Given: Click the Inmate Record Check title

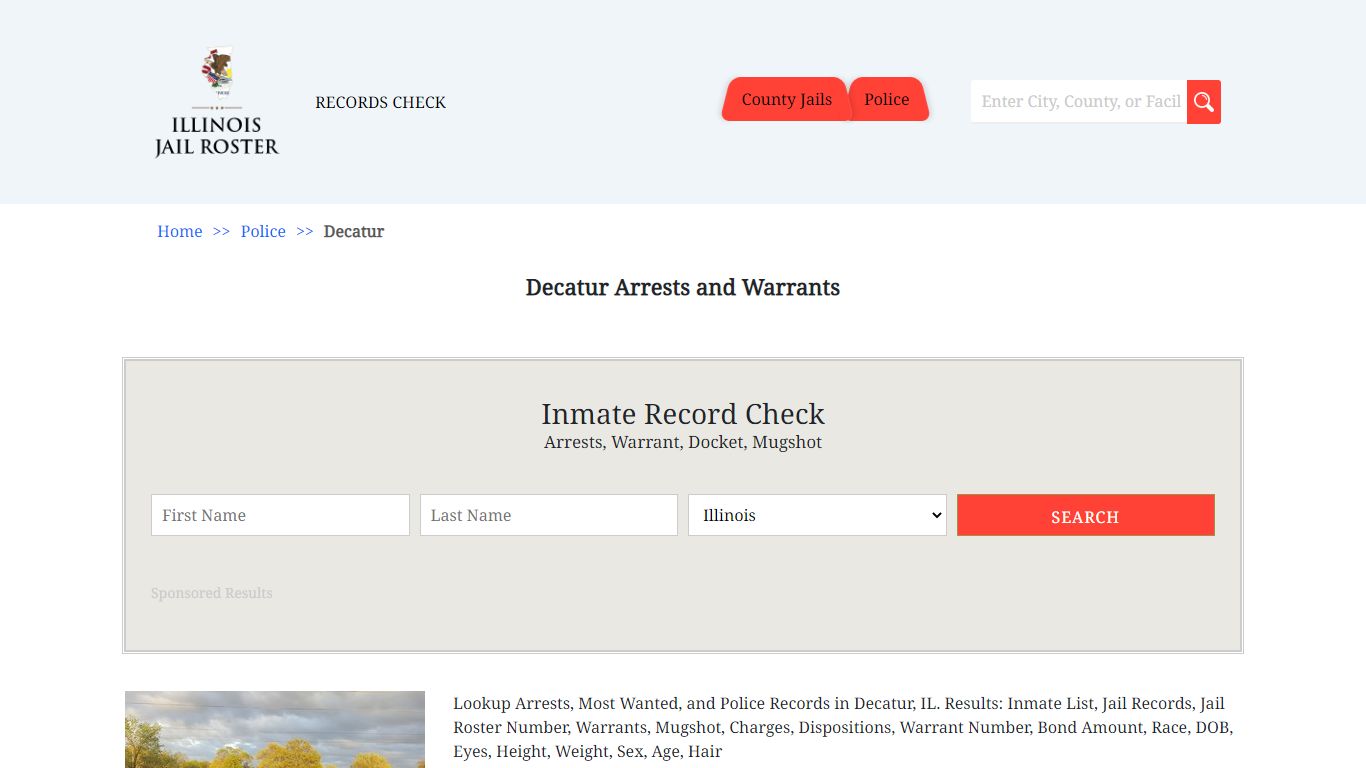Looking at the screenshot, I should (683, 414).
